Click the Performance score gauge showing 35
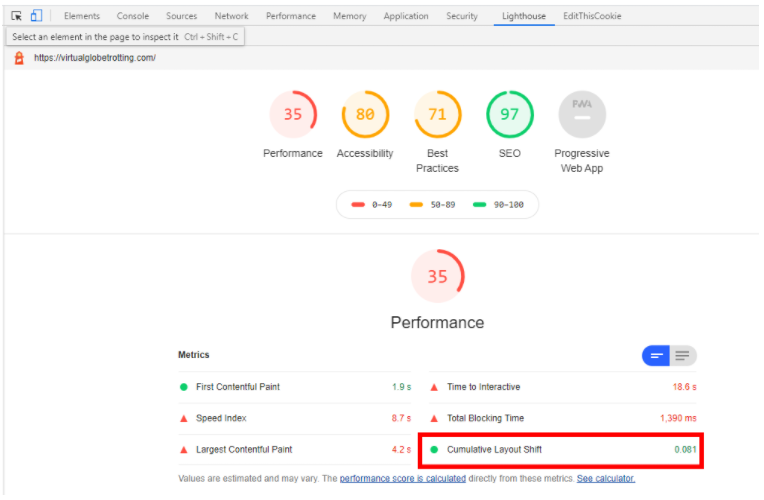Viewport: 764px width, 500px height. tap(293, 115)
